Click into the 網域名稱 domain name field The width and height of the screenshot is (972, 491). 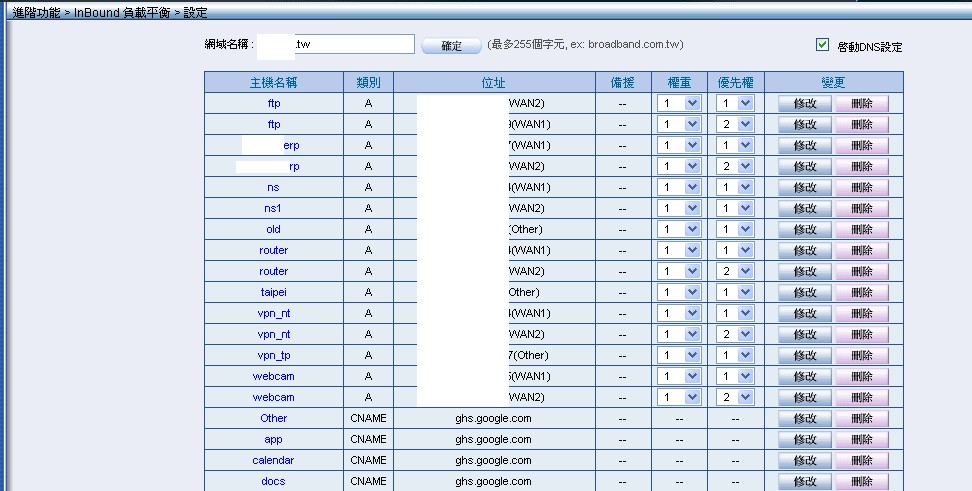tap(336, 44)
